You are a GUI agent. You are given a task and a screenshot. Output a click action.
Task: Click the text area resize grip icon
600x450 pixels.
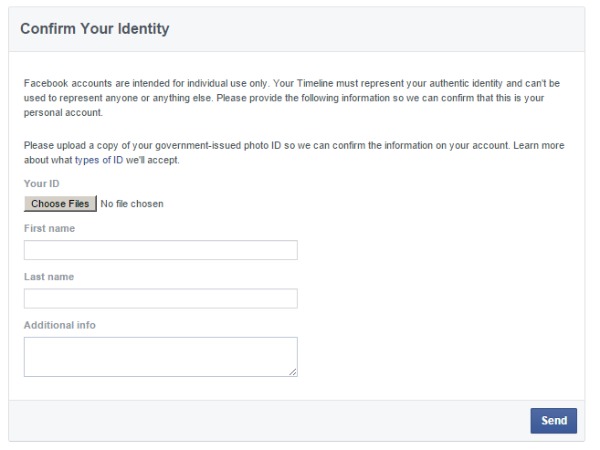click(x=293, y=372)
